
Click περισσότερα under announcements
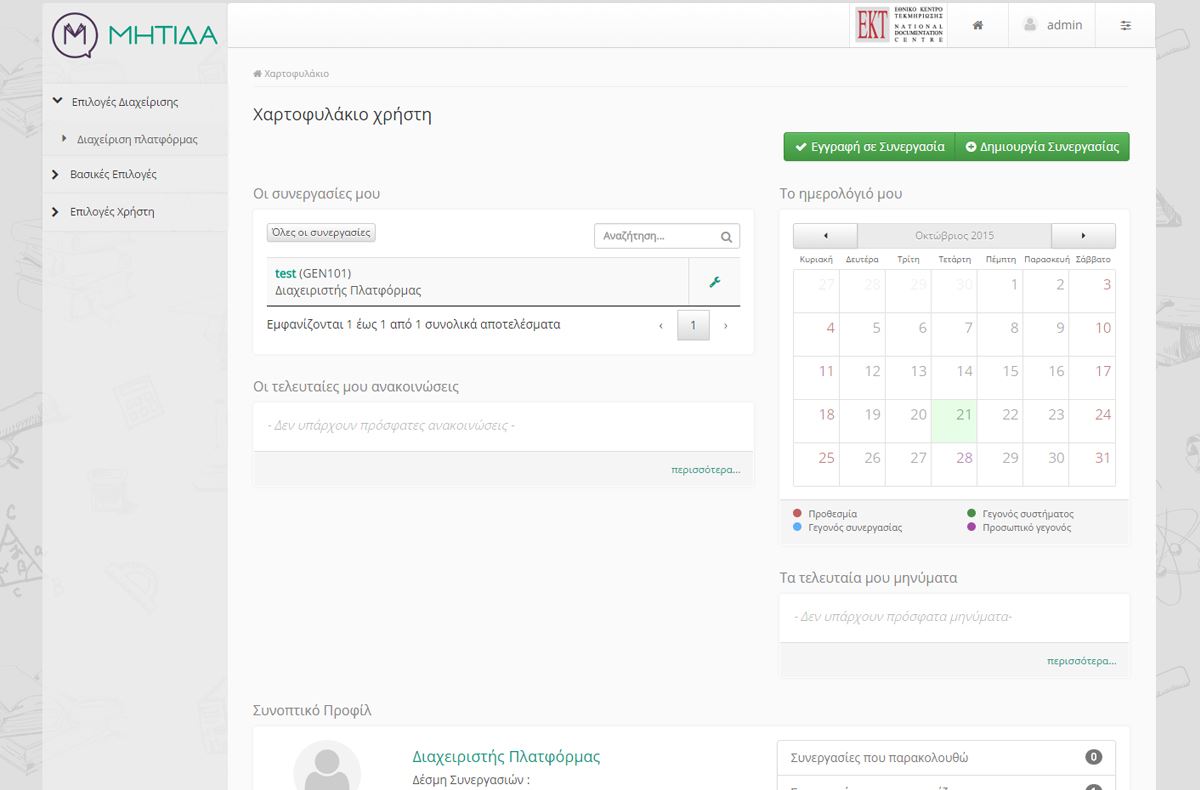(705, 469)
